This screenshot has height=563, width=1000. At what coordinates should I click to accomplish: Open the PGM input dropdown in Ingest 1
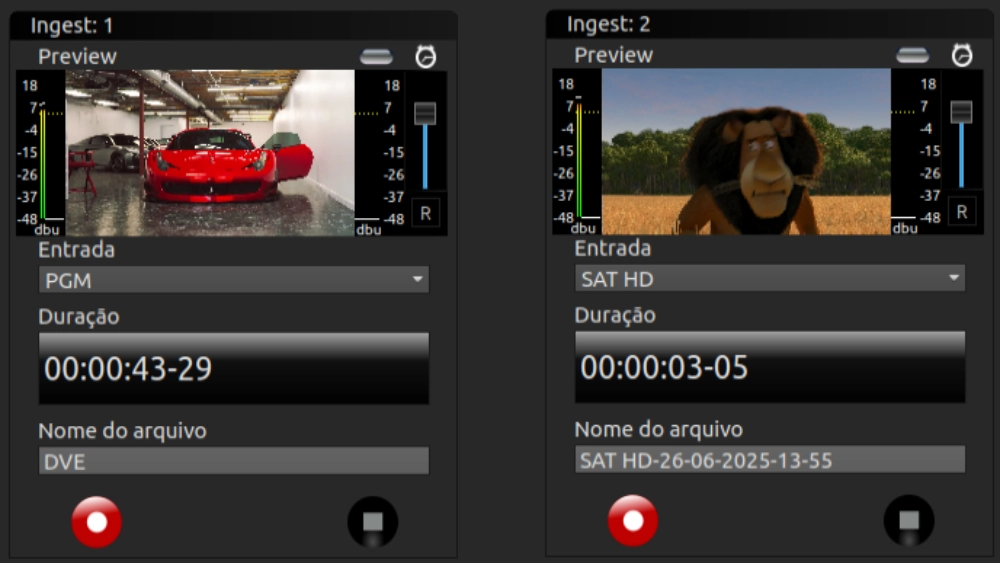[233, 280]
